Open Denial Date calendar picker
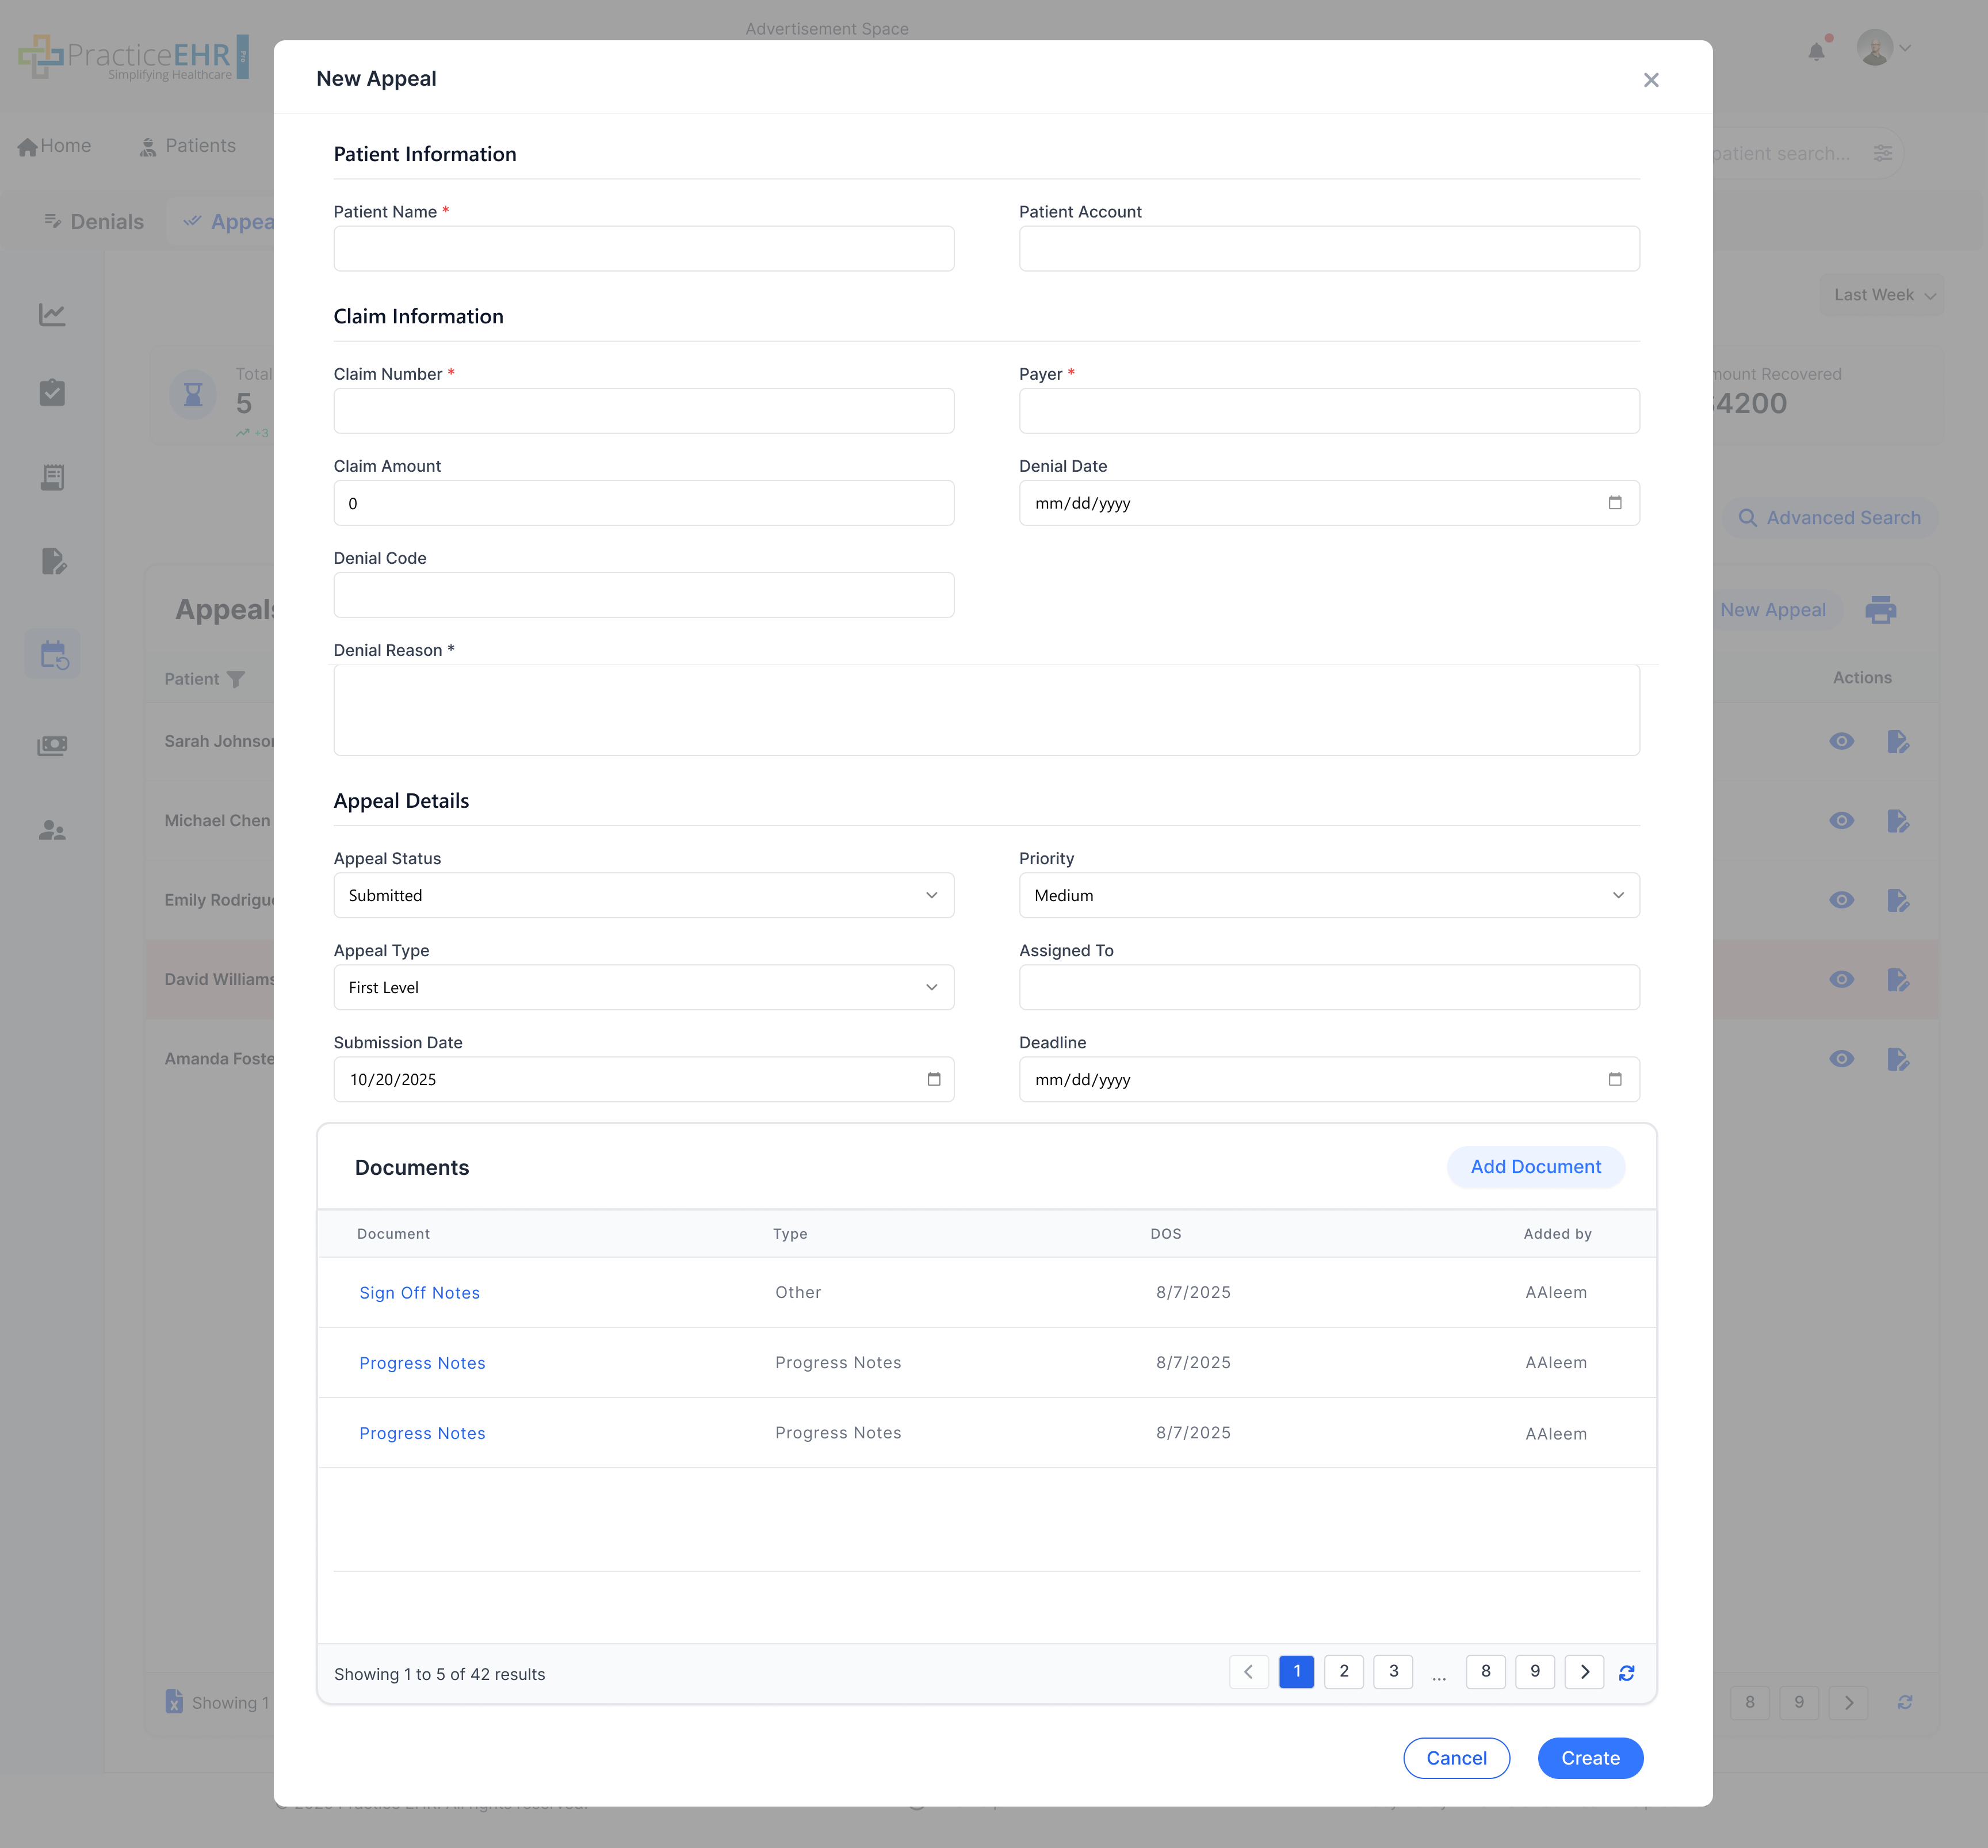Screen dimensions: 1988x1848 (1614, 503)
